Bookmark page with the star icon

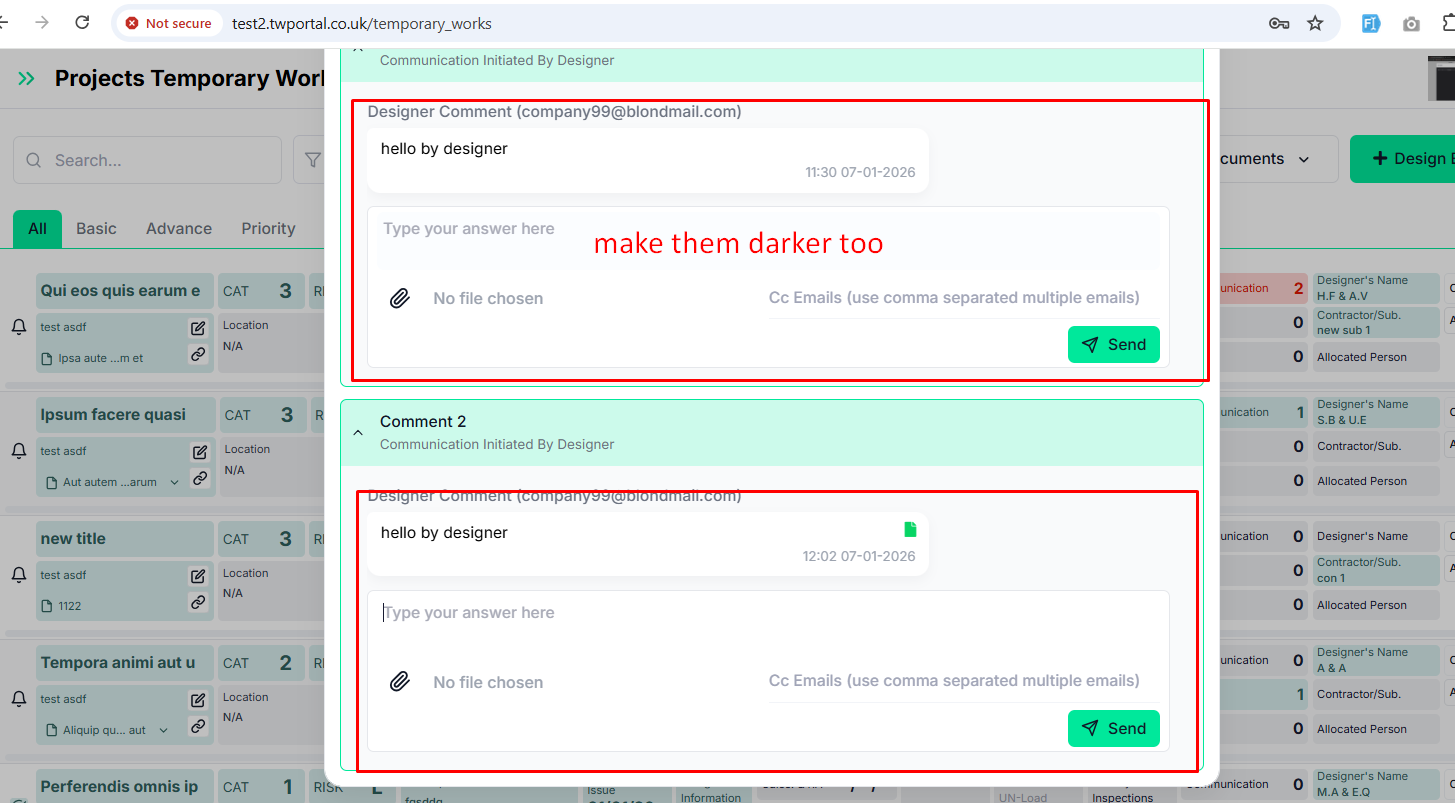point(1315,23)
